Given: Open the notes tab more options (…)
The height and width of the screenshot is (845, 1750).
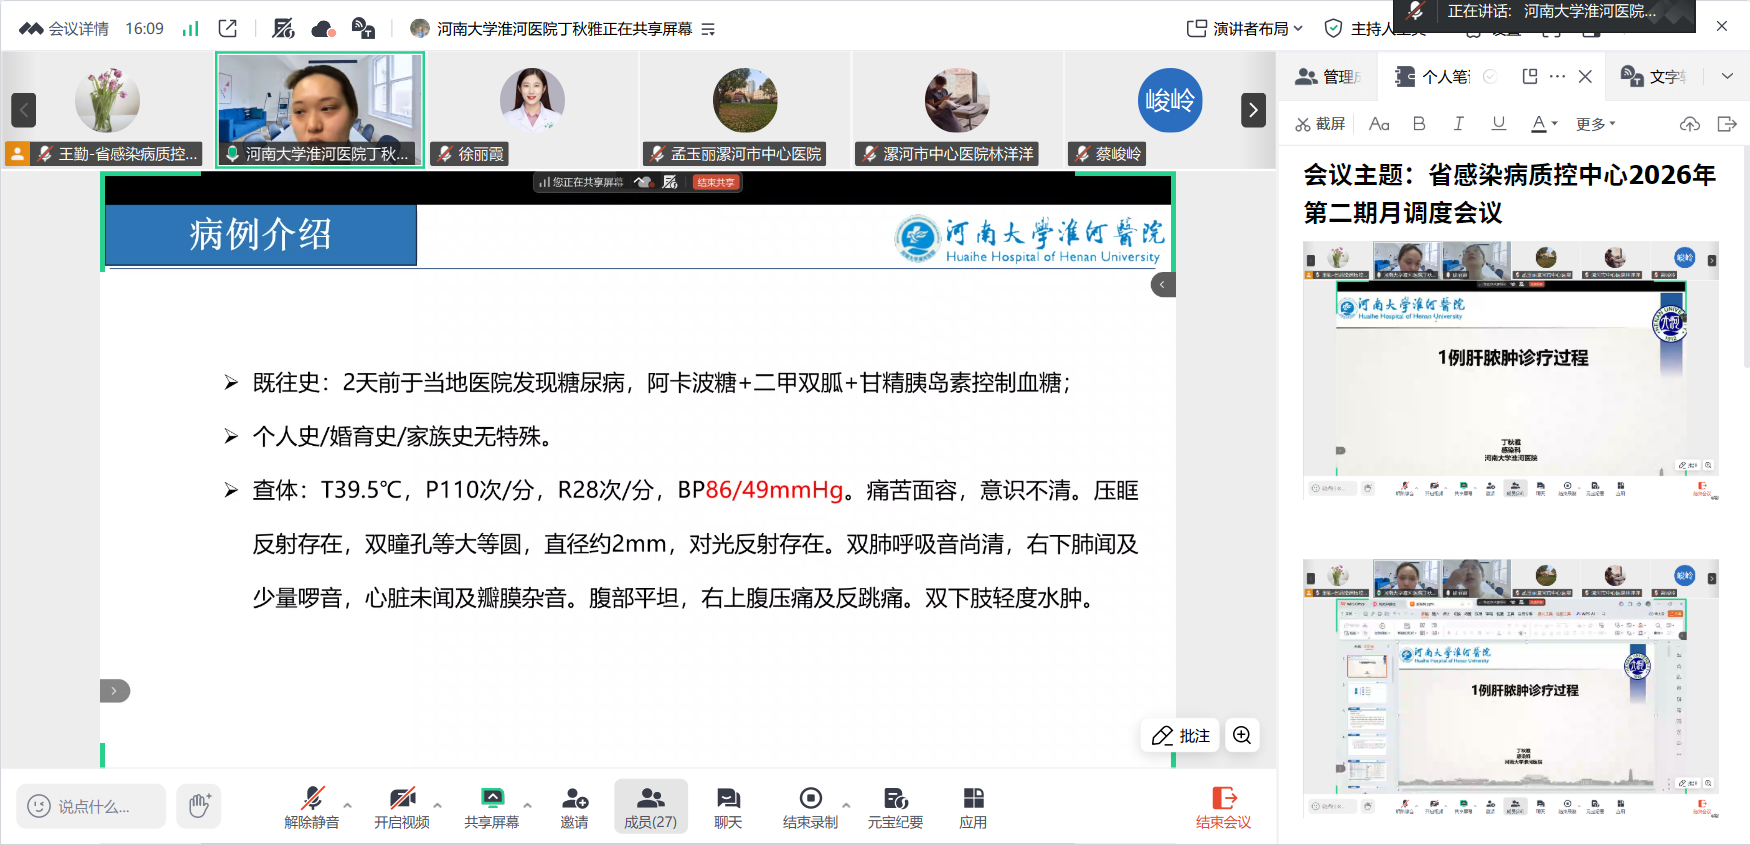Looking at the screenshot, I should 1558,76.
